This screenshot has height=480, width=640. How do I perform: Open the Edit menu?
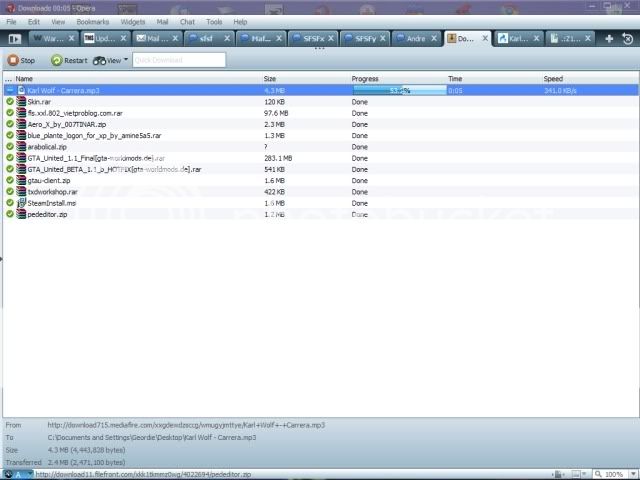34,22
